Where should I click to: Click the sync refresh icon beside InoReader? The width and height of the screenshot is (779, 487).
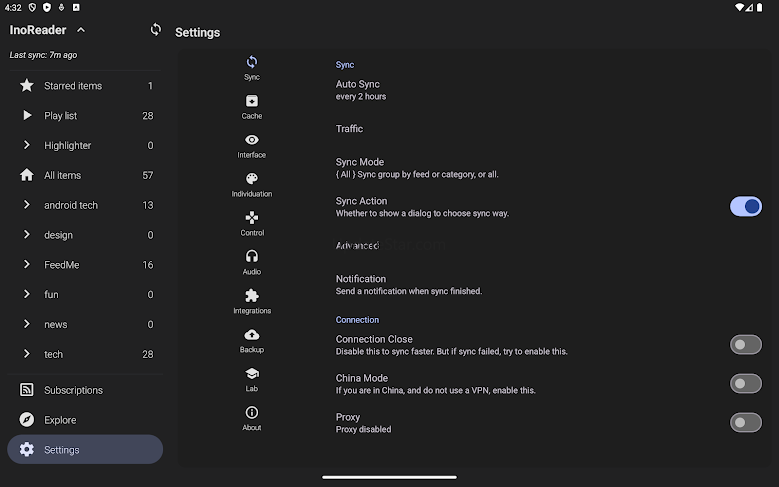click(155, 30)
